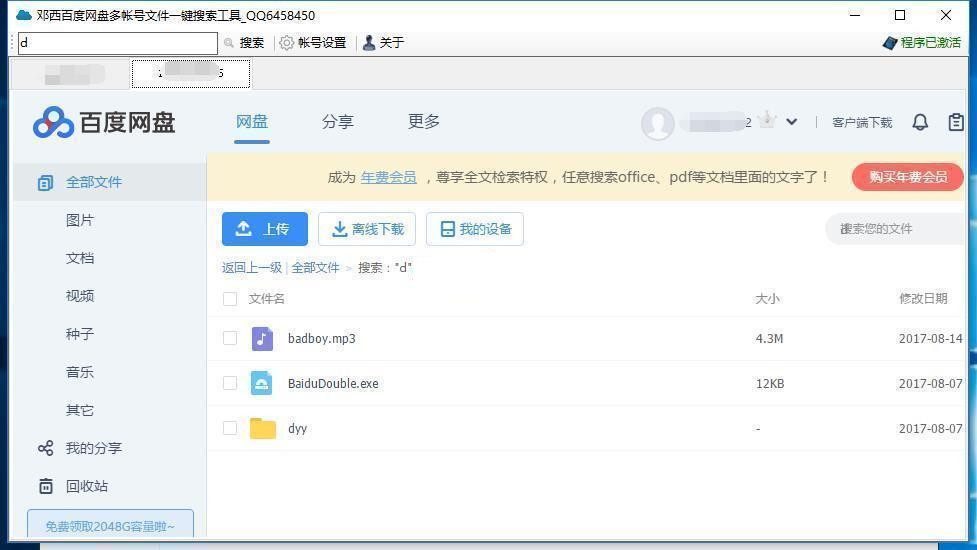Click the magnifier search icon in the toolbar
The height and width of the screenshot is (550, 977).
click(x=229, y=42)
